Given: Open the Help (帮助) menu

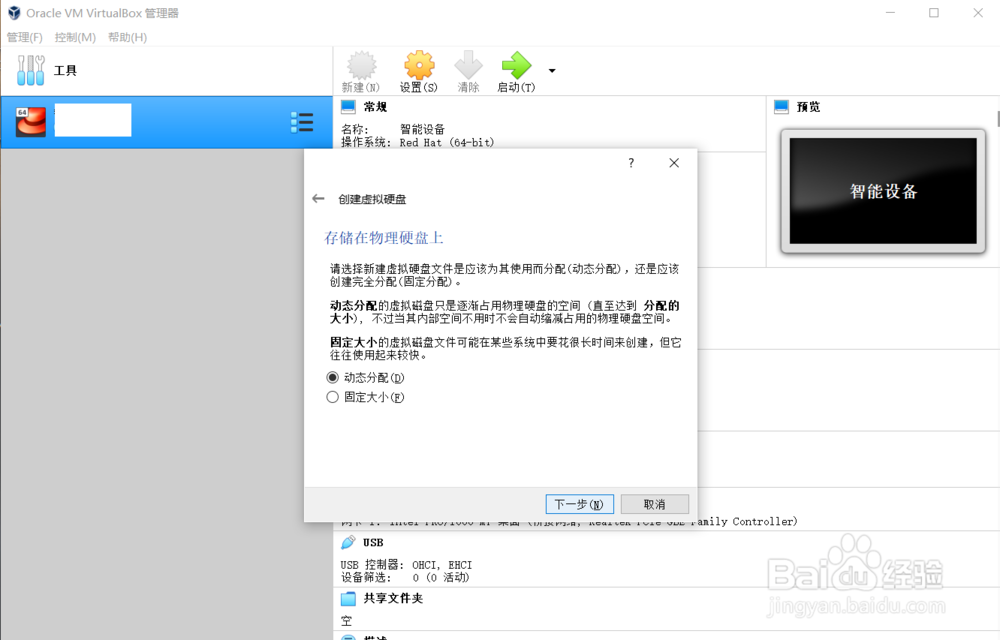Looking at the screenshot, I should [x=128, y=37].
